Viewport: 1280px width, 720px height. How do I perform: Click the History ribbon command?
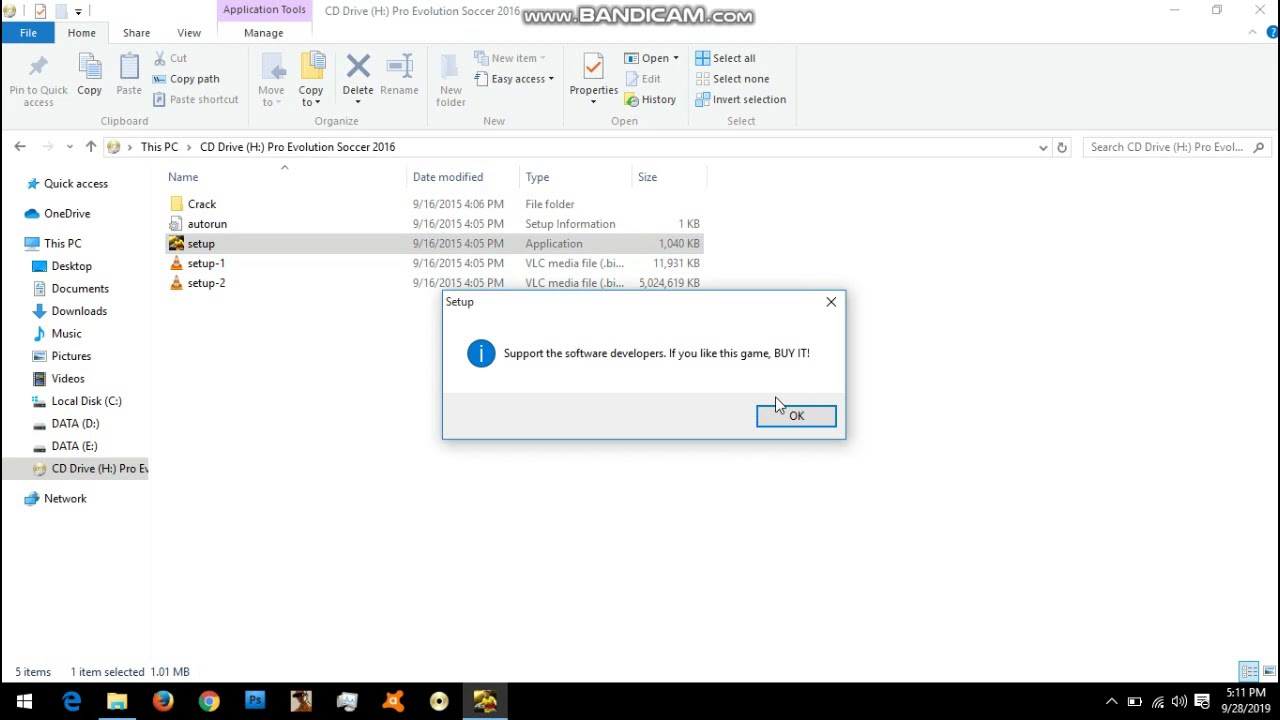click(x=650, y=99)
